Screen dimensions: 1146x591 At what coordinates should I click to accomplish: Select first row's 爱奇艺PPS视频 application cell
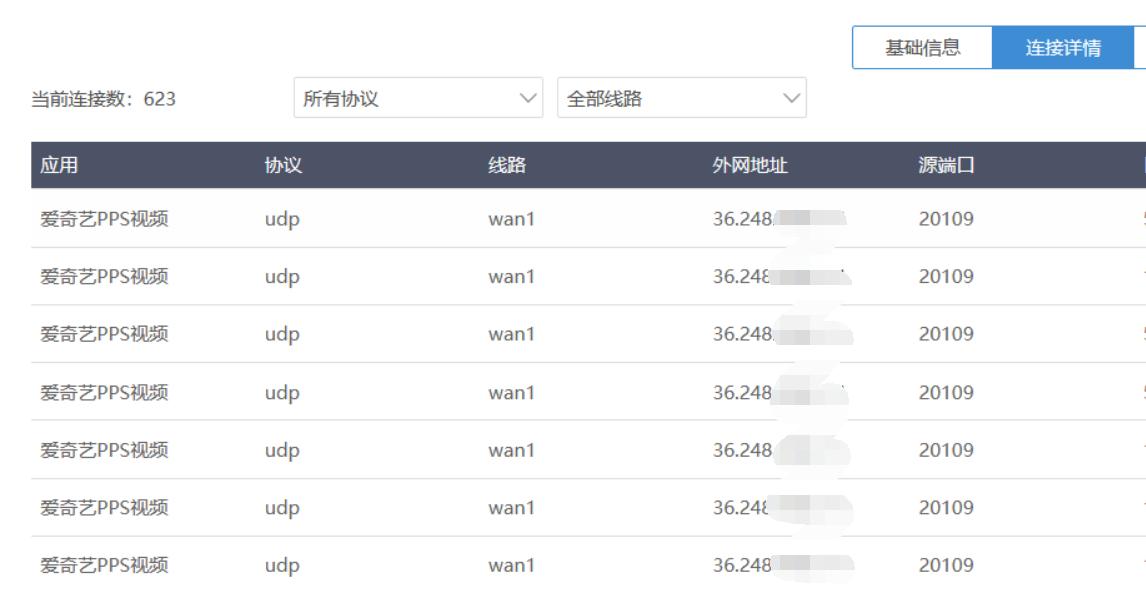tap(104, 219)
